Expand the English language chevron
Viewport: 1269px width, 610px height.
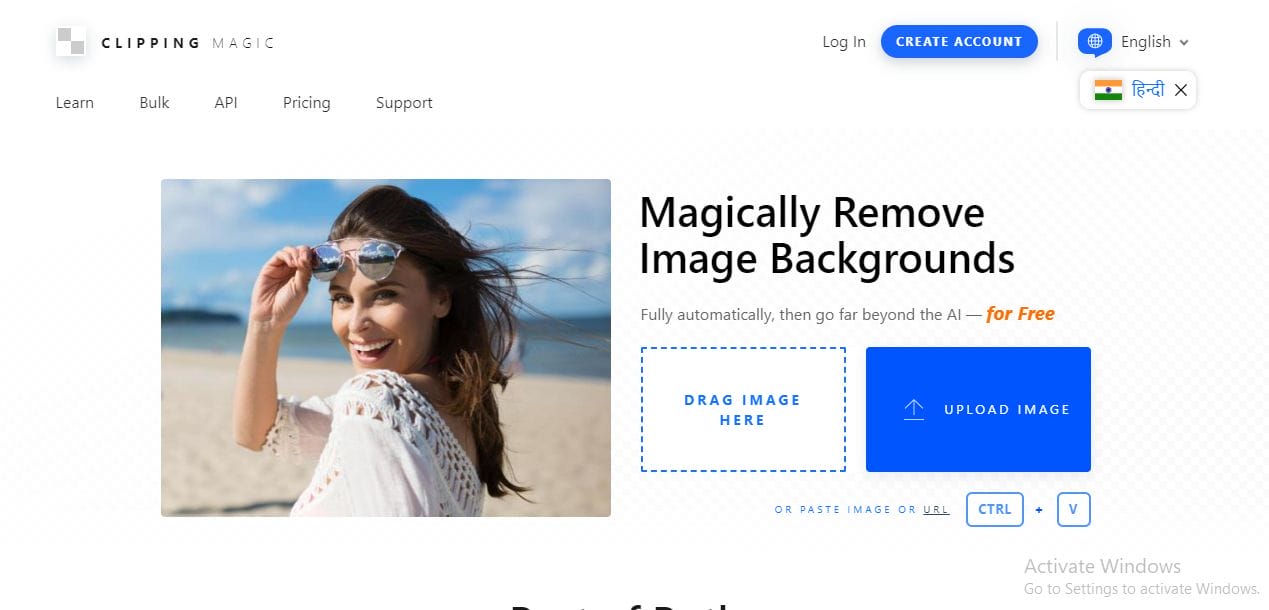[x=1184, y=43]
